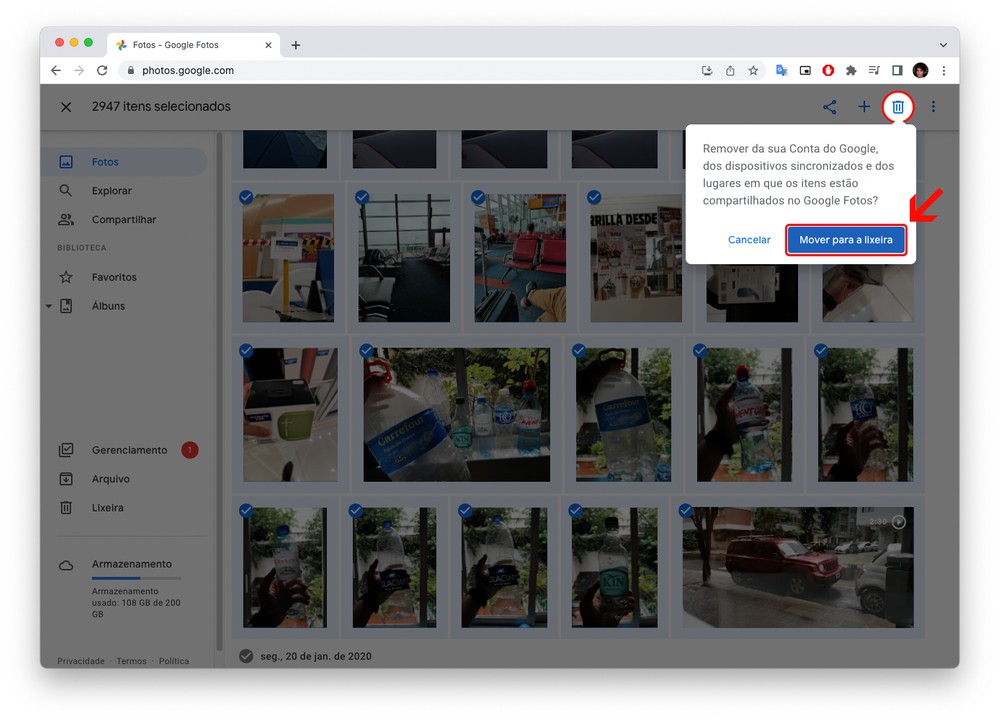Click the share icon in selection bar
This screenshot has height=722, width=1000.
point(830,107)
